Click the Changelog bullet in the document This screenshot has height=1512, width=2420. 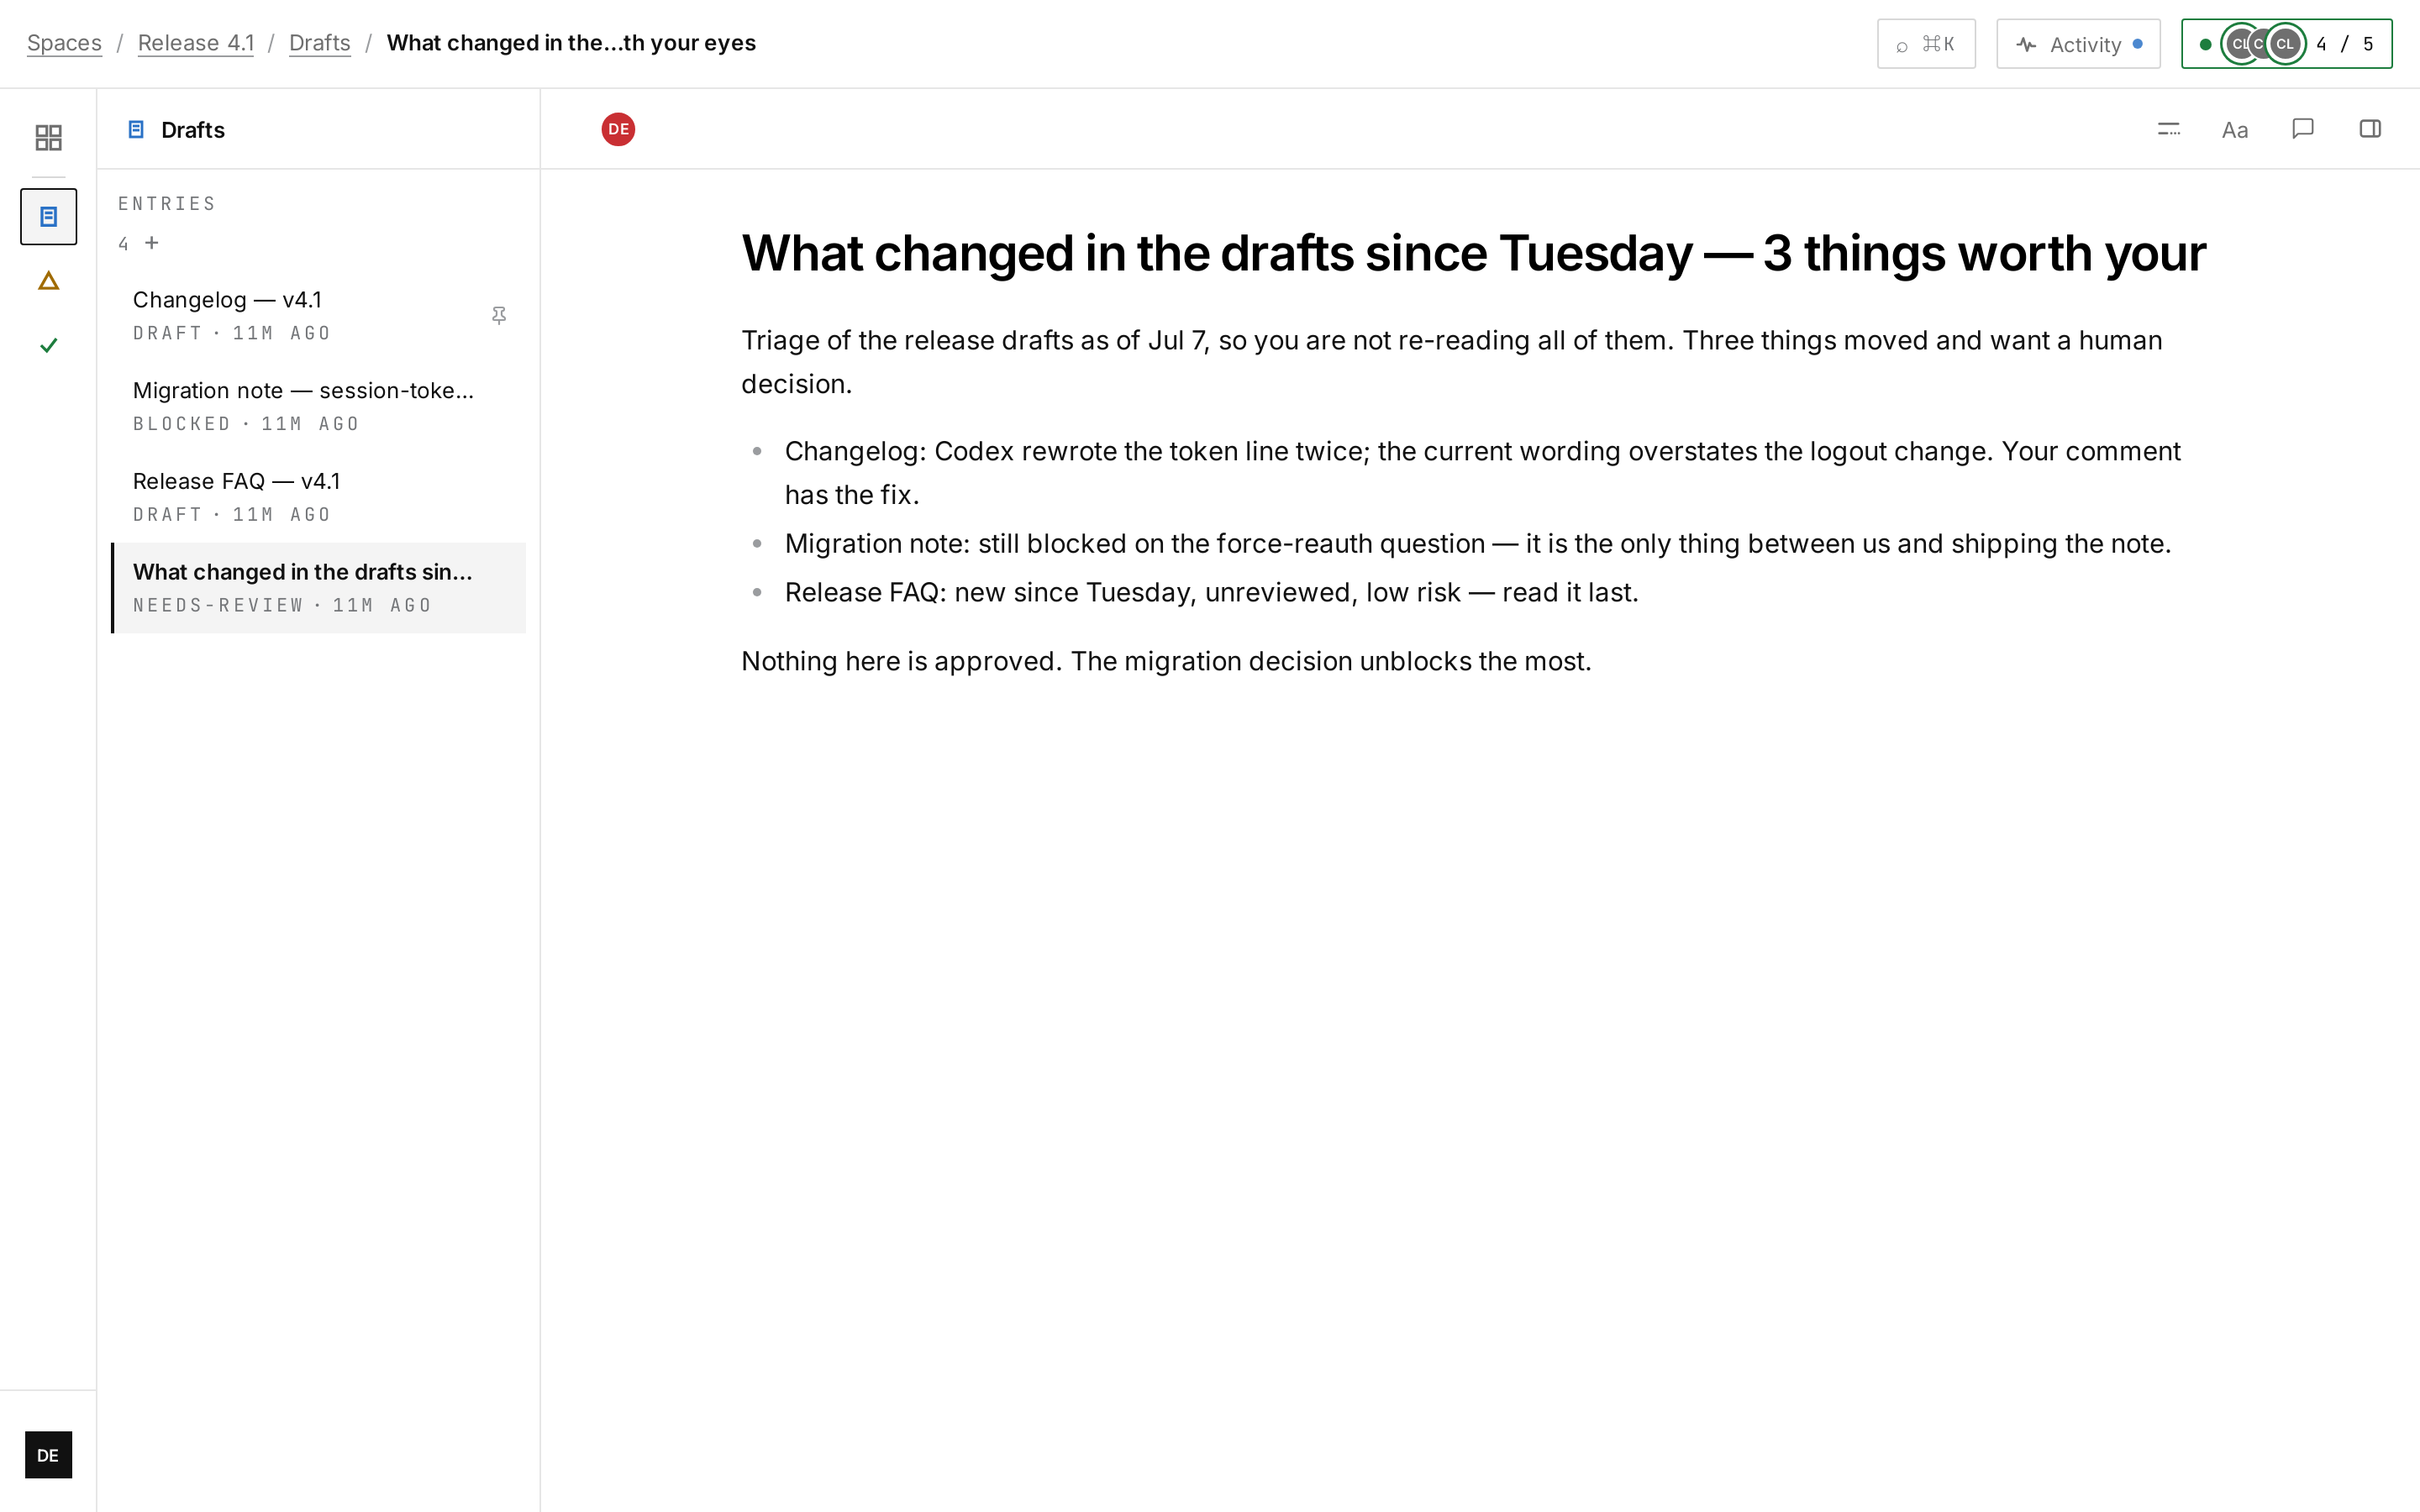click(1482, 473)
